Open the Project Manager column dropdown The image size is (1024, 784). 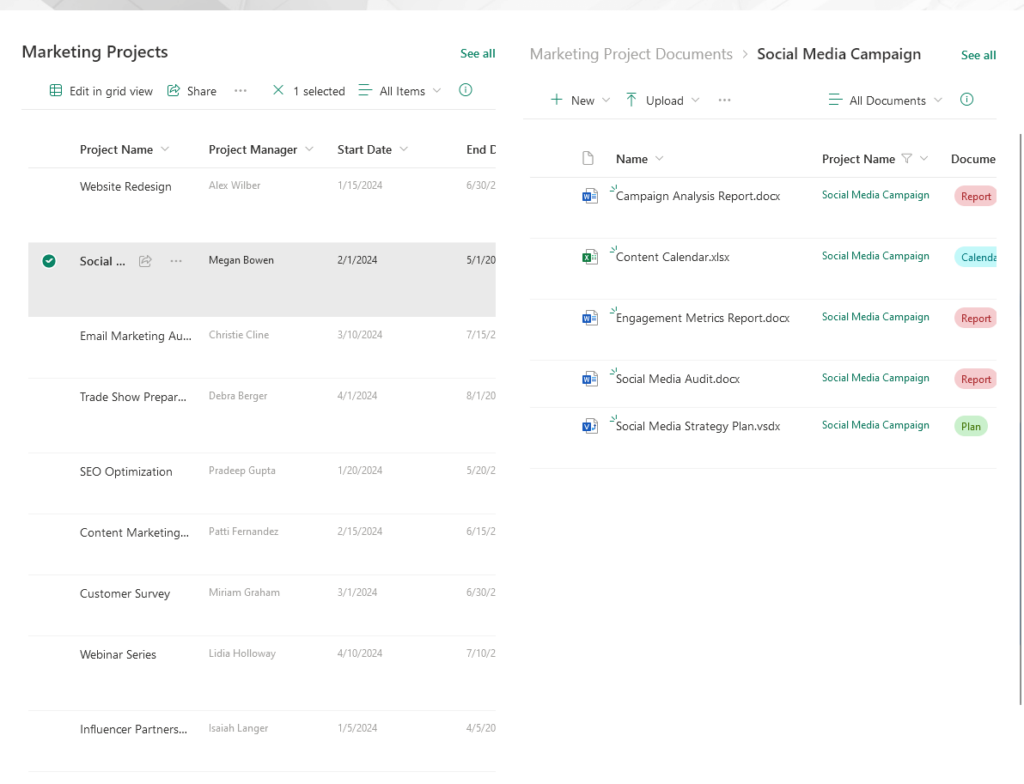(310, 149)
